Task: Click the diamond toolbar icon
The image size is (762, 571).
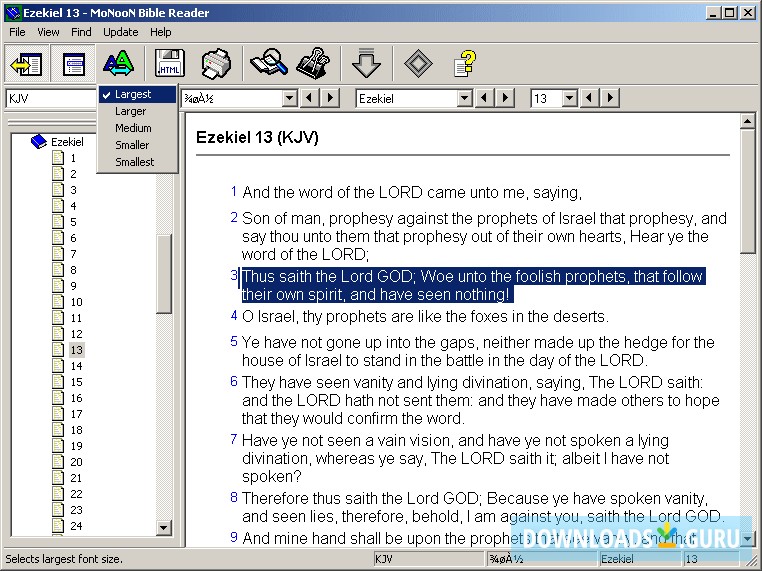Action: click(418, 64)
